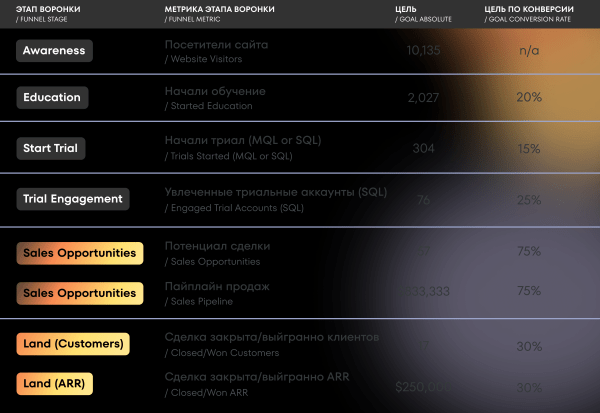This screenshot has width=600, height=413.
Task: Click the 20% conversion rate value
Action: click(x=529, y=98)
